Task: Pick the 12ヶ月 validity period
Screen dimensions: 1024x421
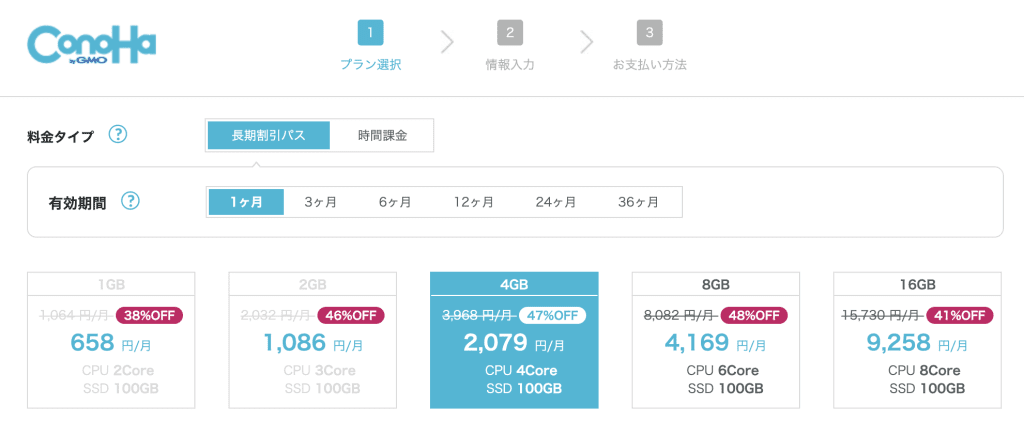Action: point(474,202)
